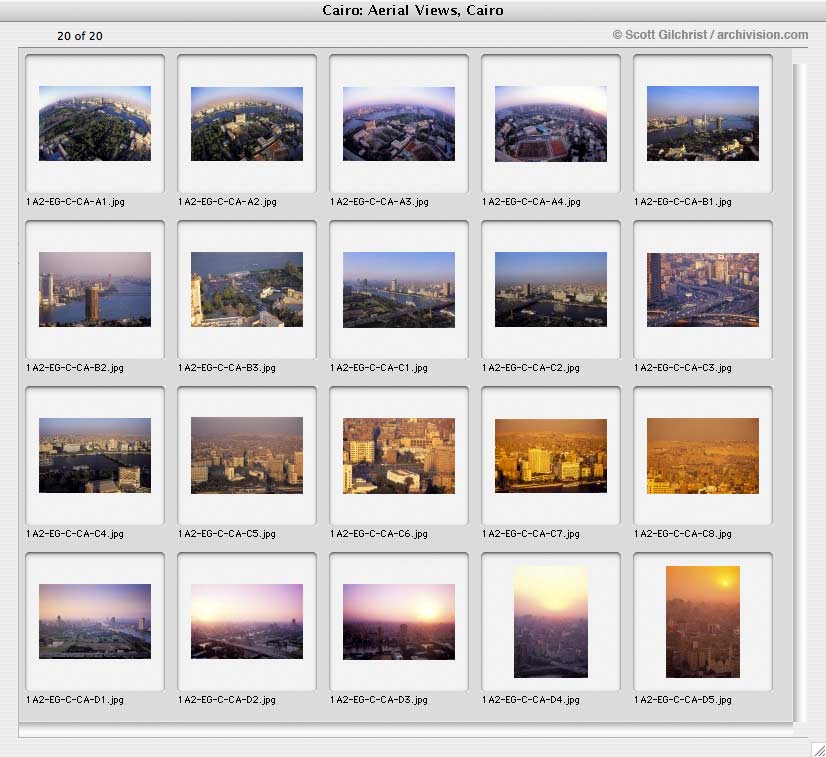
Task: Click the '20 of 20' counter
Action: 80,36
